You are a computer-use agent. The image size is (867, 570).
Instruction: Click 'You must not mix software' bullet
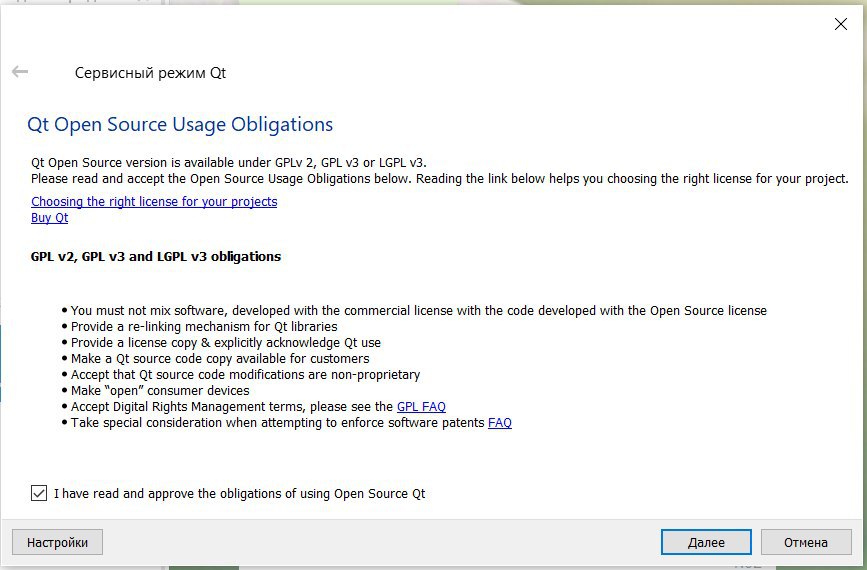tap(419, 310)
